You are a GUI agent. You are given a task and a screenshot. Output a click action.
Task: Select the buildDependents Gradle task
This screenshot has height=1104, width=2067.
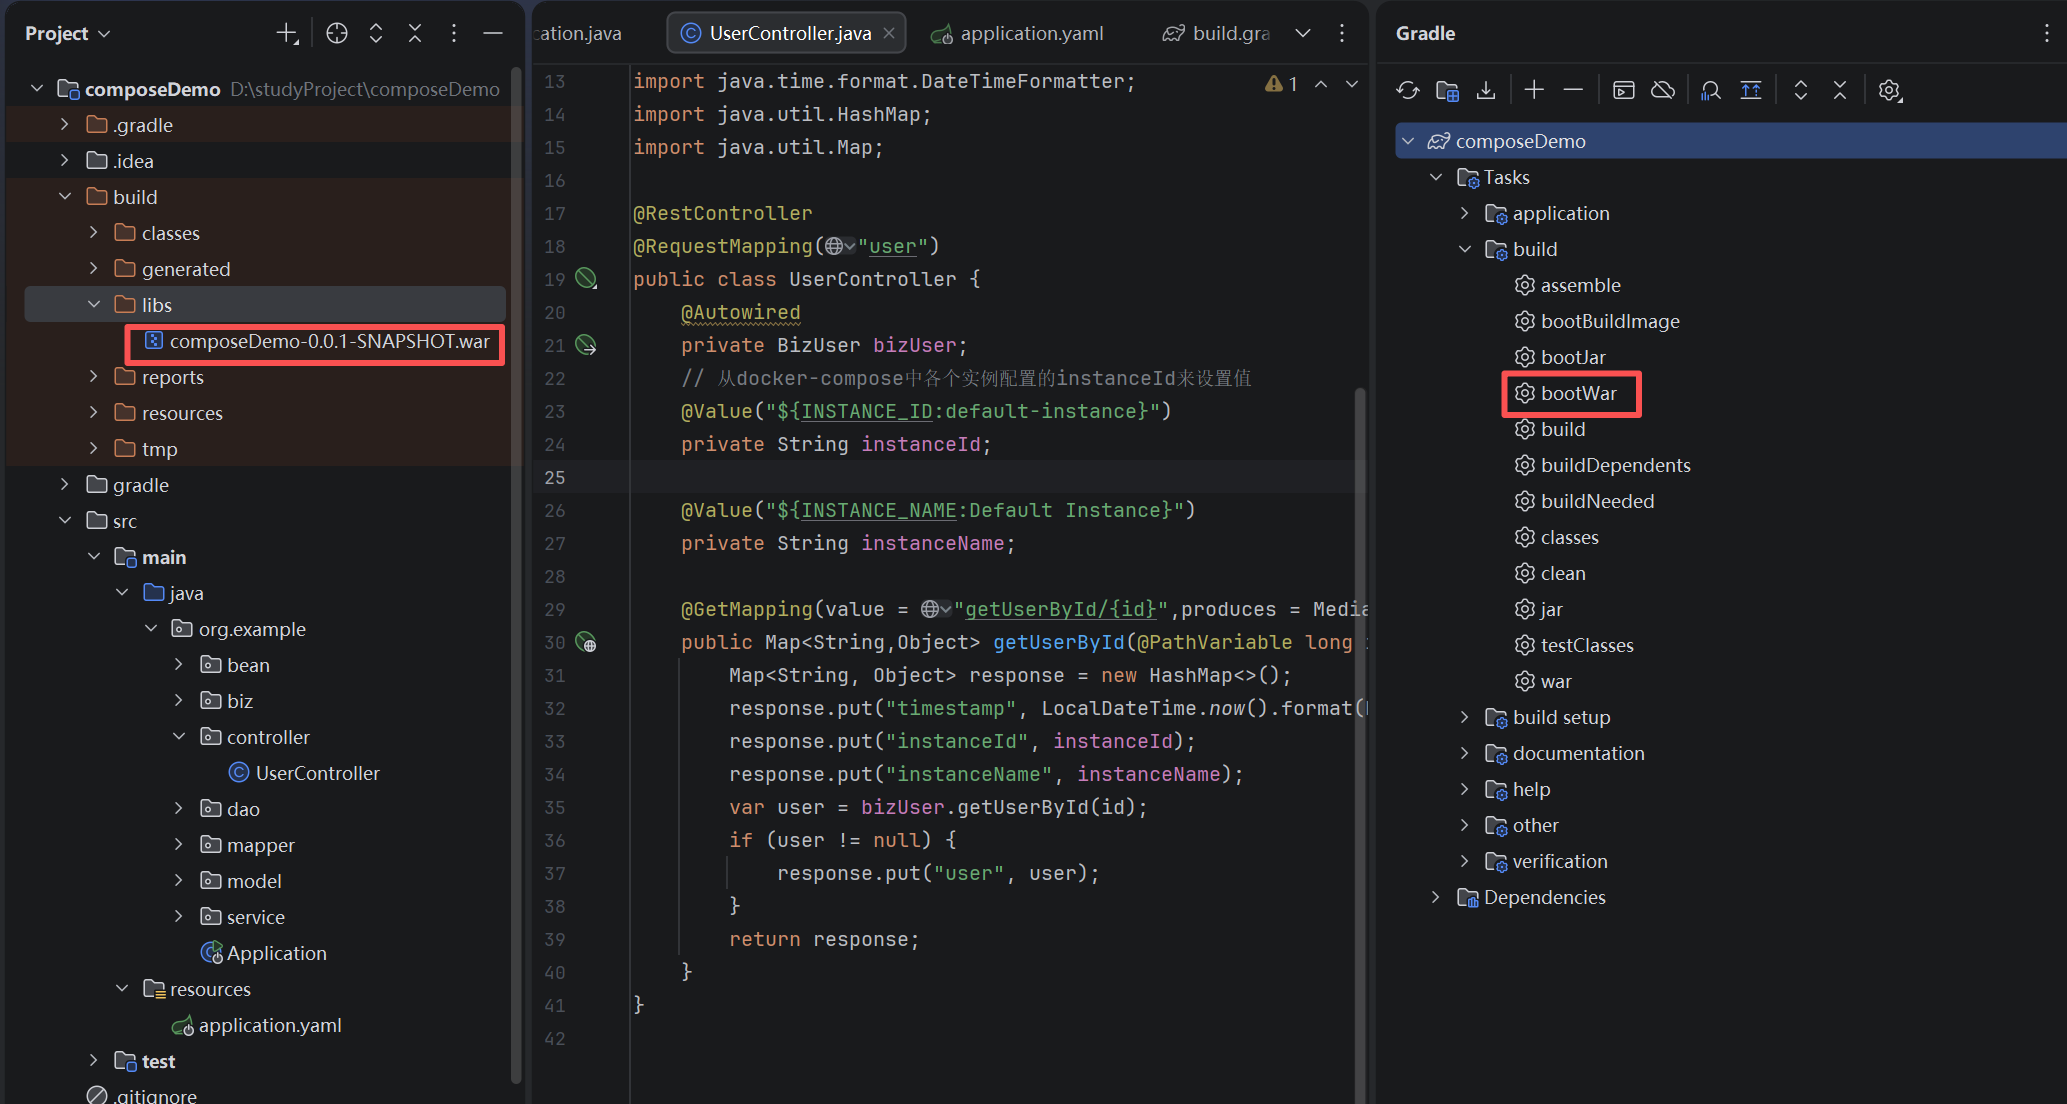(x=1615, y=465)
